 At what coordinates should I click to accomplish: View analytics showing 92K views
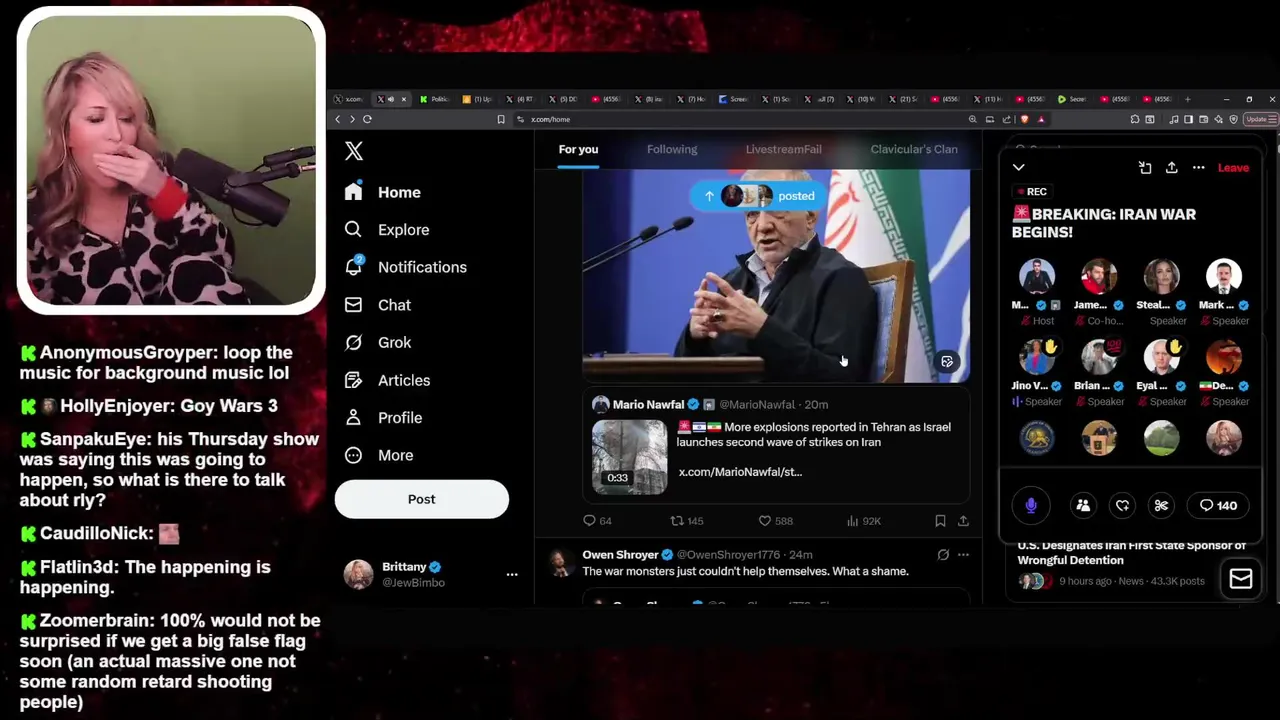pos(863,521)
